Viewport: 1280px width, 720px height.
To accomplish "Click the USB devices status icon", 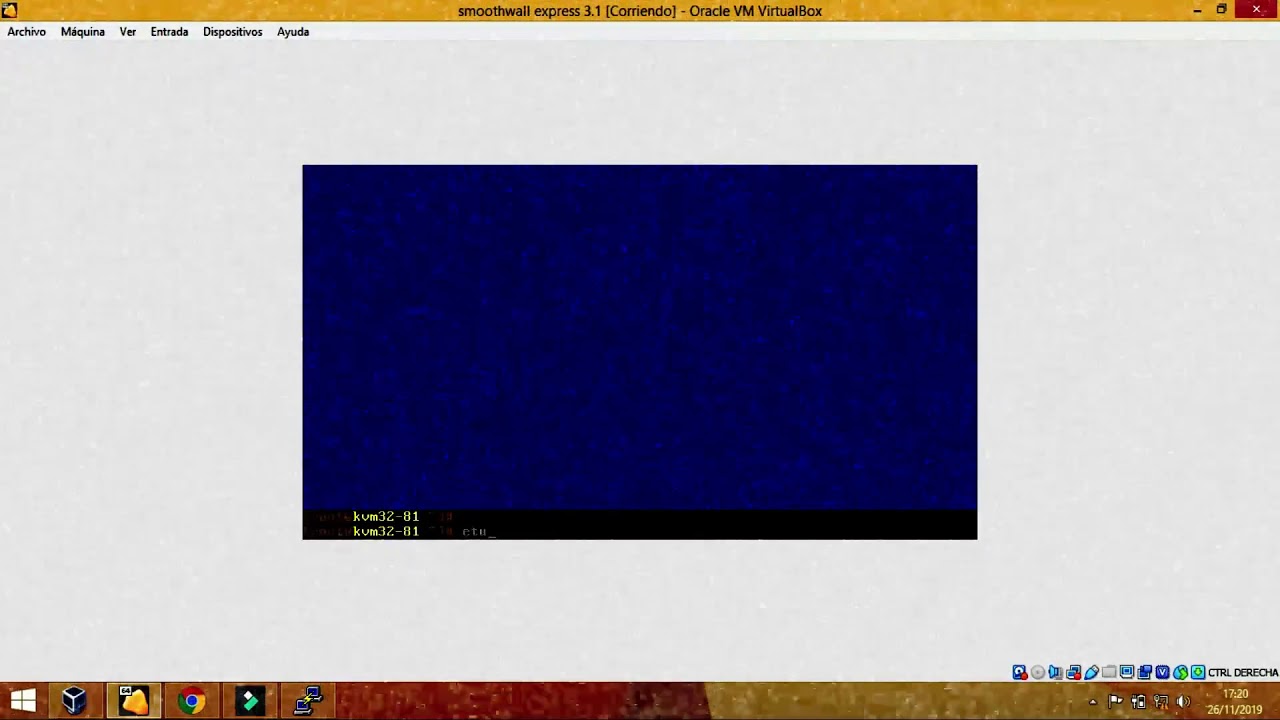I will click(1091, 672).
